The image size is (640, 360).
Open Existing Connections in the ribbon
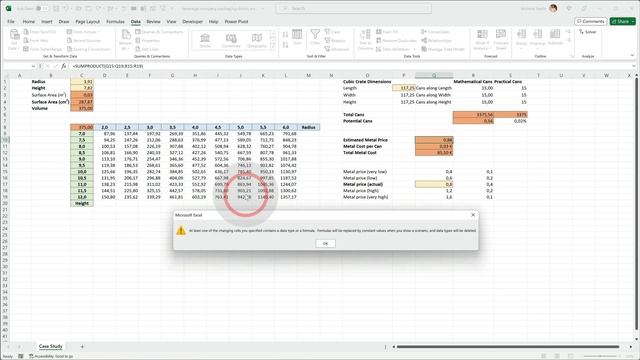tap(89, 49)
